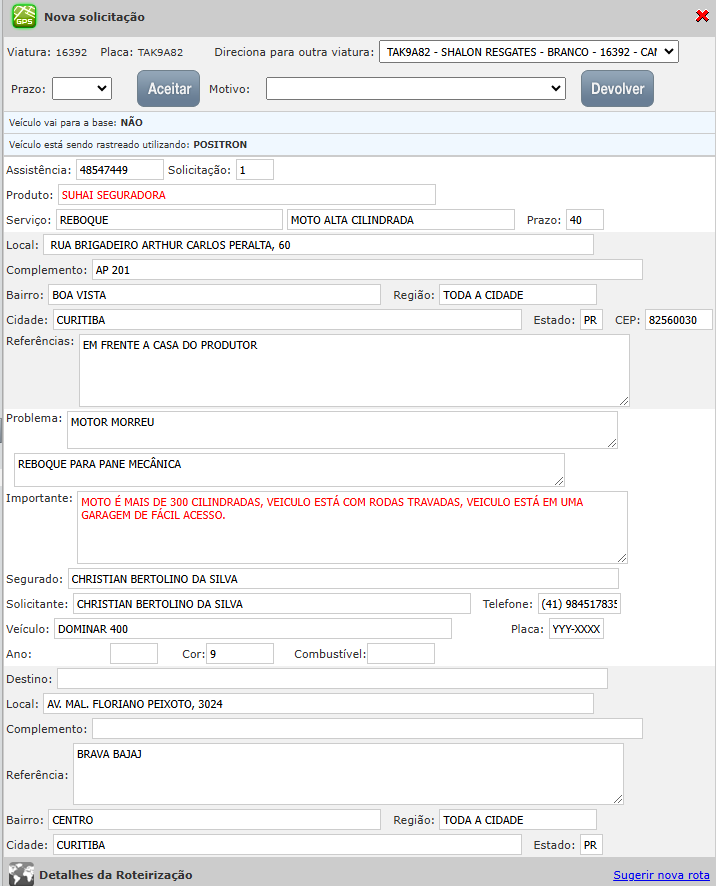The height and width of the screenshot is (886, 727).
Task: Click the green GPS icon in the header
Action: (x=23, y=16)
